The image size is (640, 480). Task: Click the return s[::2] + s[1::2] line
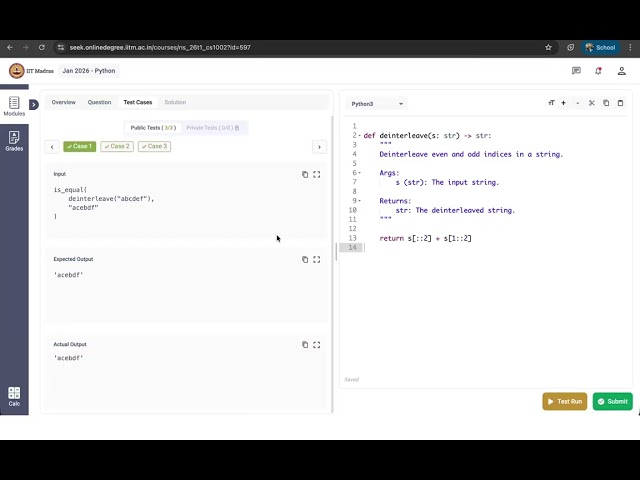(x=425, y=238)
